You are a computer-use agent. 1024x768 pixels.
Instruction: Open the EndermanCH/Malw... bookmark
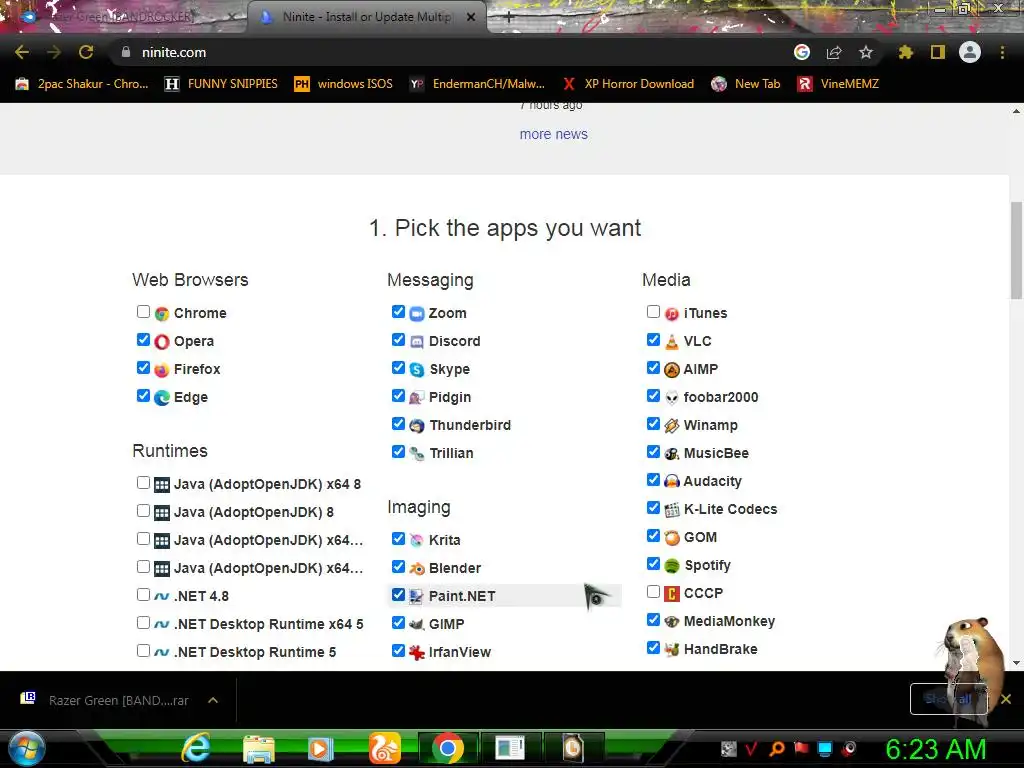pyautogui.click(x=477, y=84)
